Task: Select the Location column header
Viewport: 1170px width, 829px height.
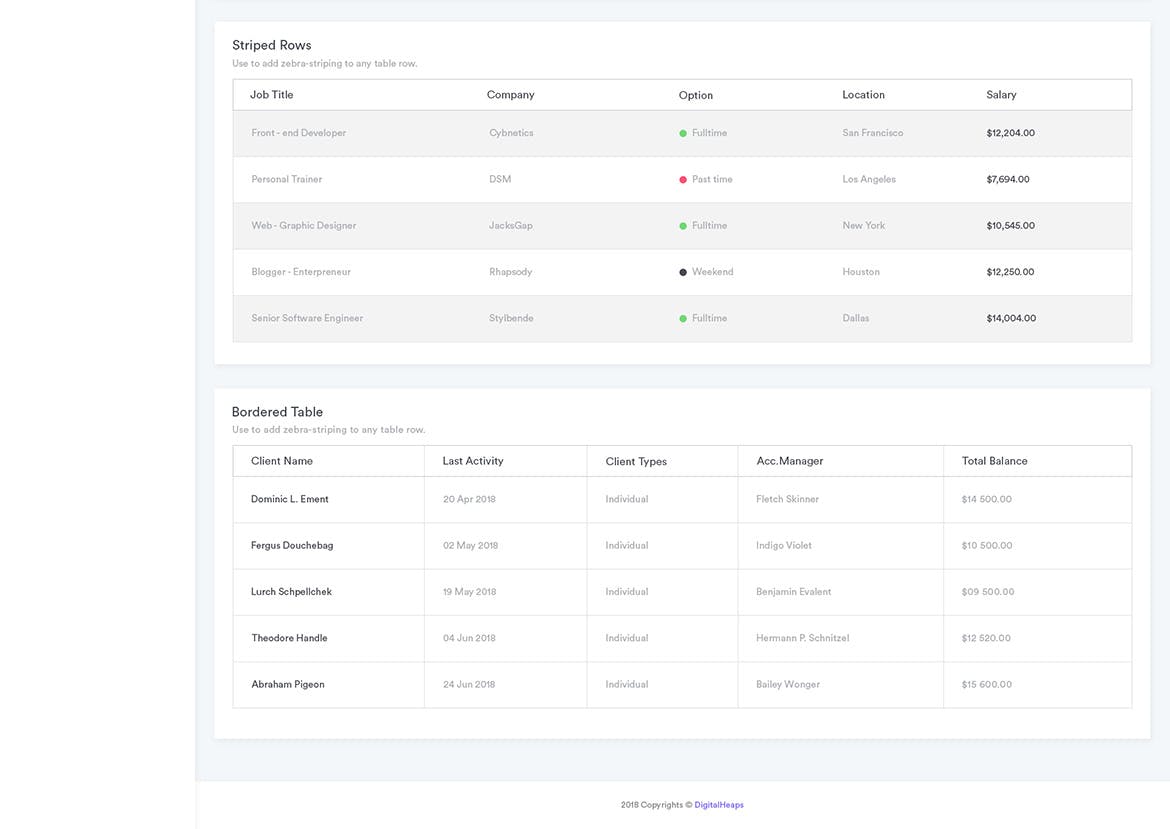Action: (x=863, y=94)
